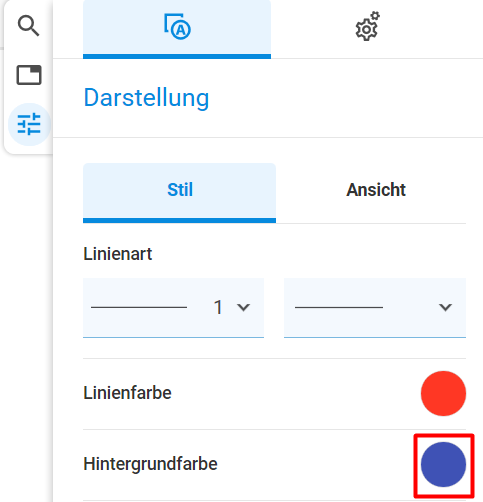Open the line style pattern dropdown
Image resolution: width=483 pixels, height=502 pixels.
(x=375, y=308)
